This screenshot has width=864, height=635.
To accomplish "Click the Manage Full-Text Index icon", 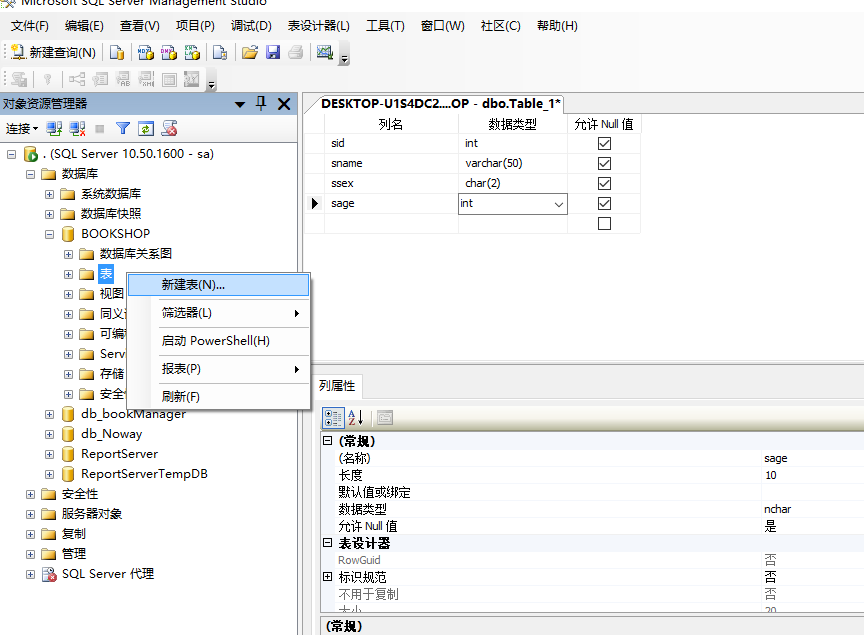I will (123, 79).
